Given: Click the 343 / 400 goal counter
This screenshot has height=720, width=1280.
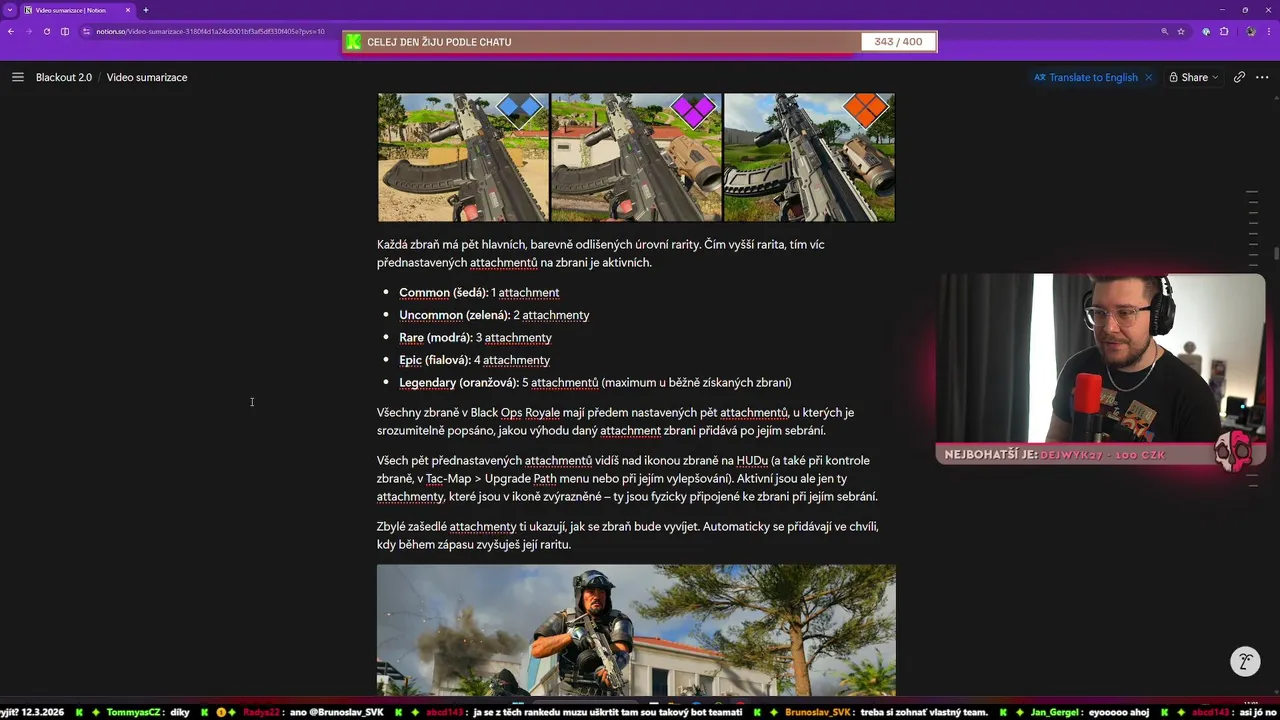Looking at the screenshot, I should point(898,42).
